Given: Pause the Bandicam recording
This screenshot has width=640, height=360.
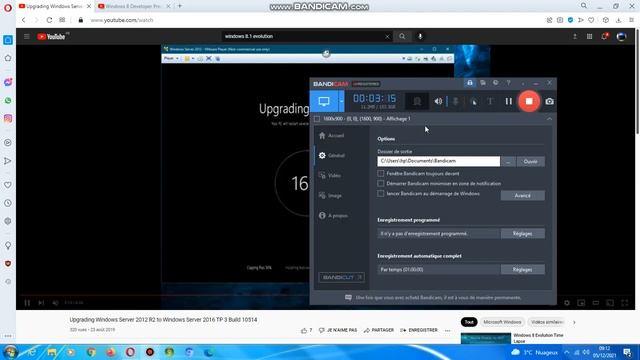Looking at the screenshot, I should coord(508,101).
